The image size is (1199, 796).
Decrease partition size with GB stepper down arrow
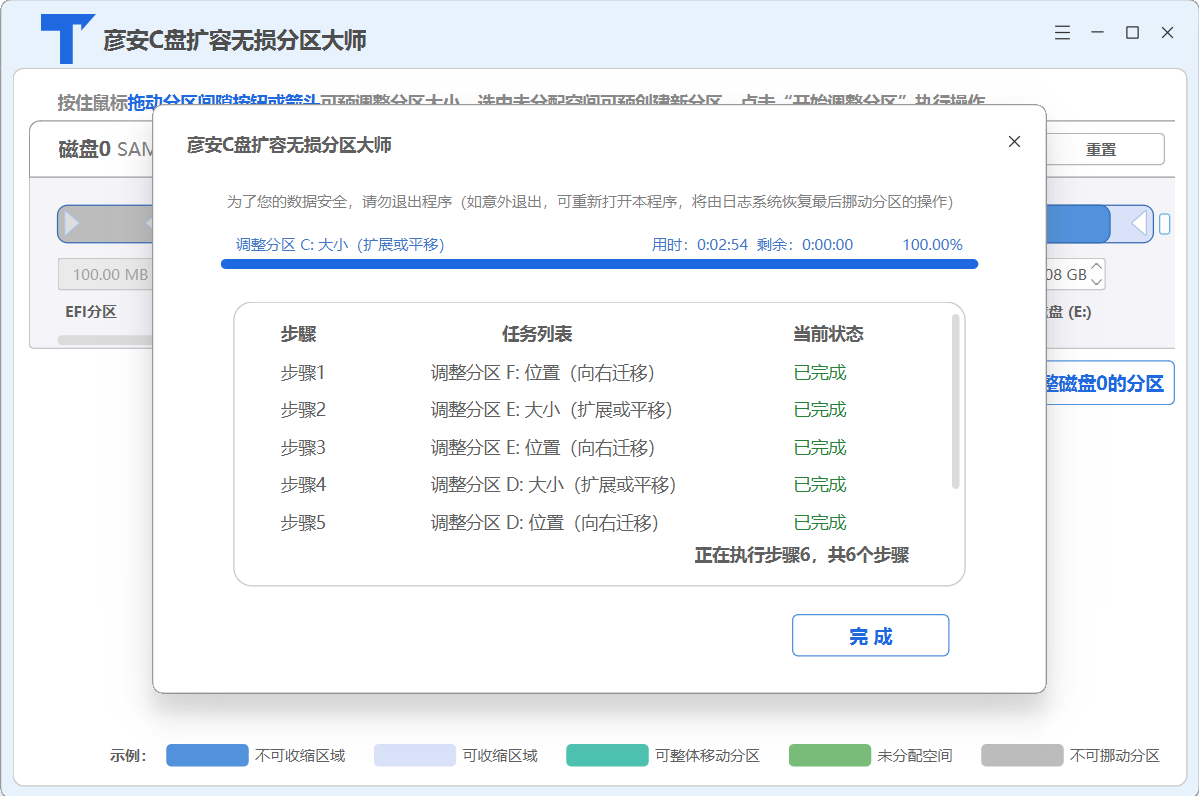pos(1097,281)
